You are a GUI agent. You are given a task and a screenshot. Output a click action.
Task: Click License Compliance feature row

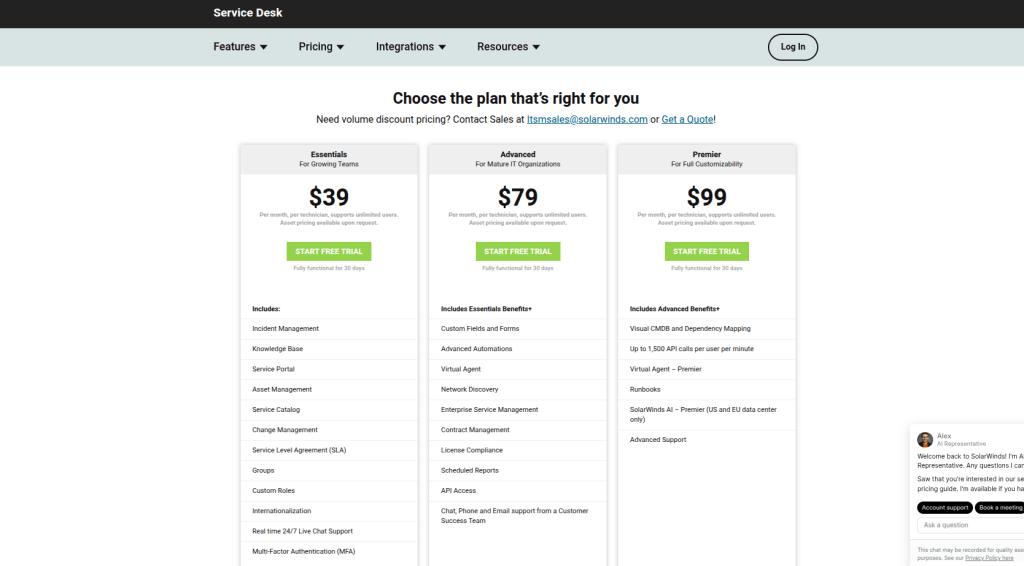pos(517,450)
